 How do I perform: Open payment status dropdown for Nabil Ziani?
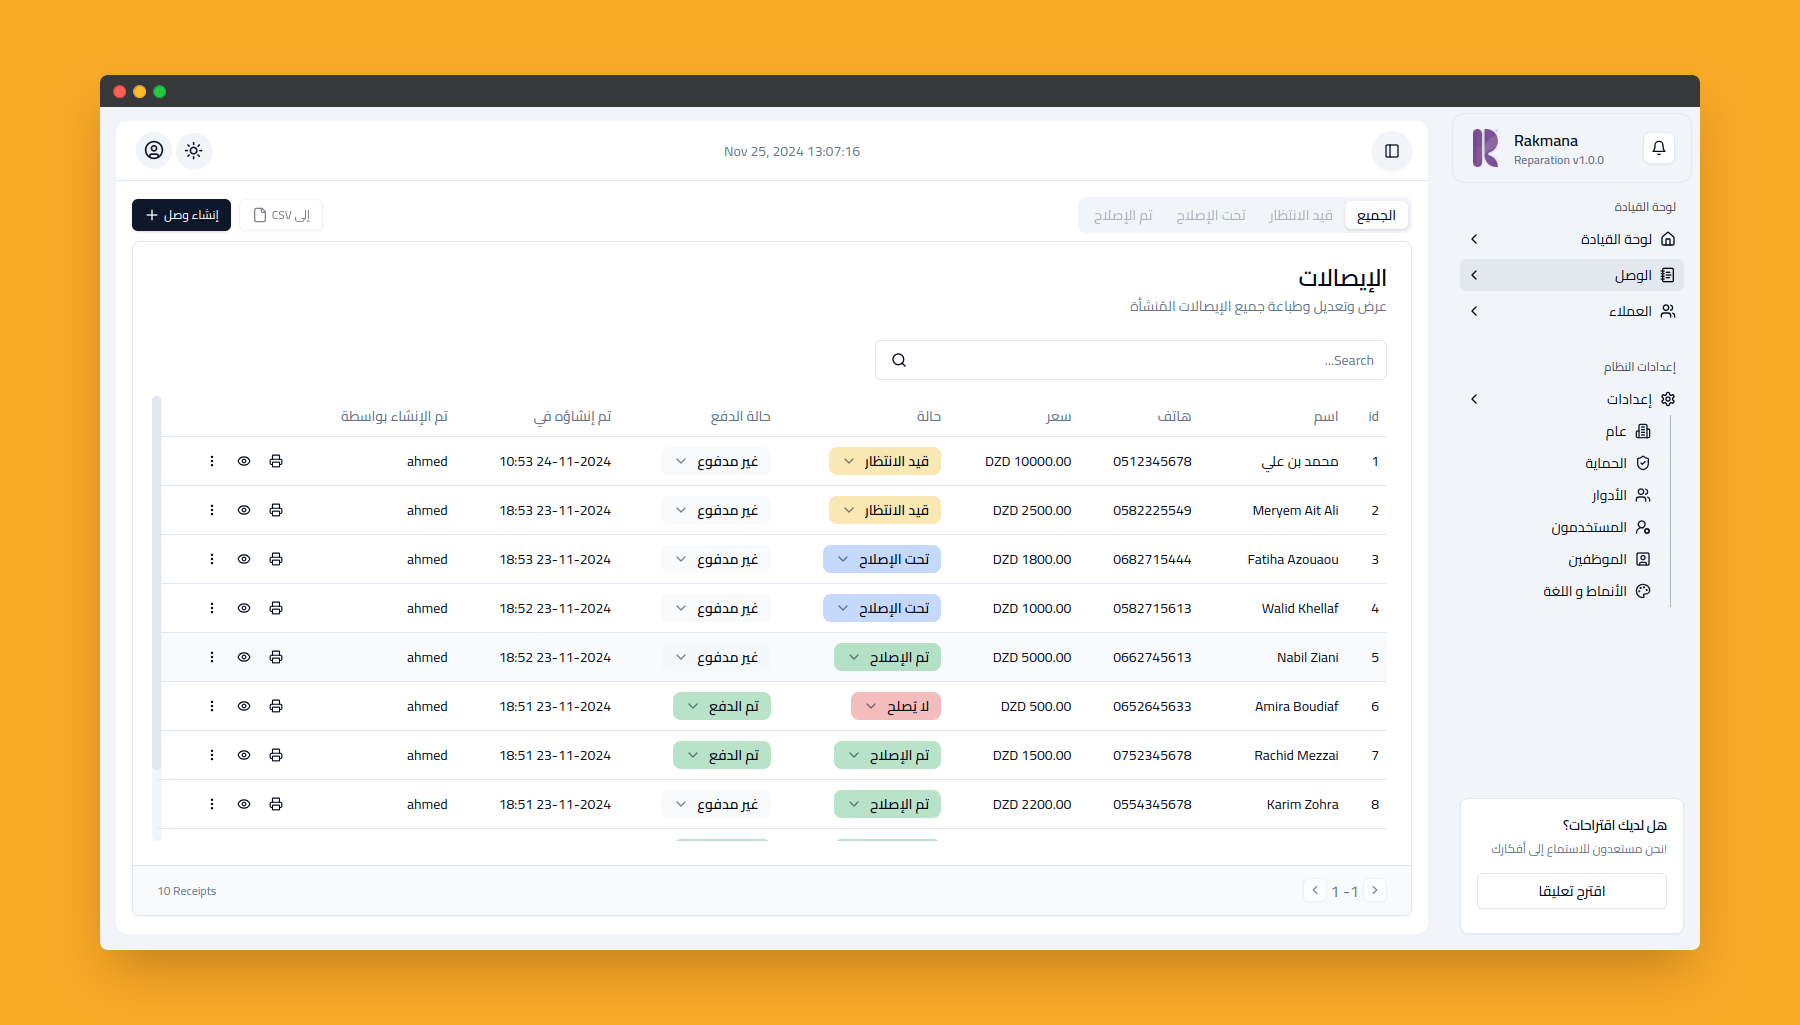(x=716, y=657)
